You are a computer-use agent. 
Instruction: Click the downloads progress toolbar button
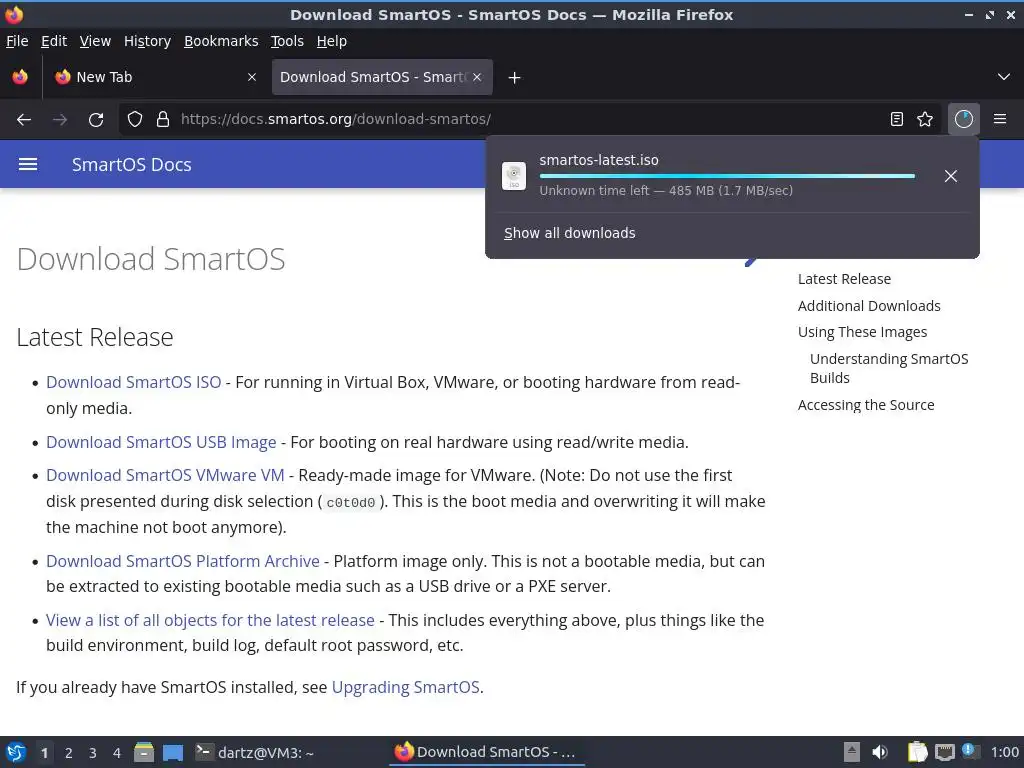click(963, 120)
